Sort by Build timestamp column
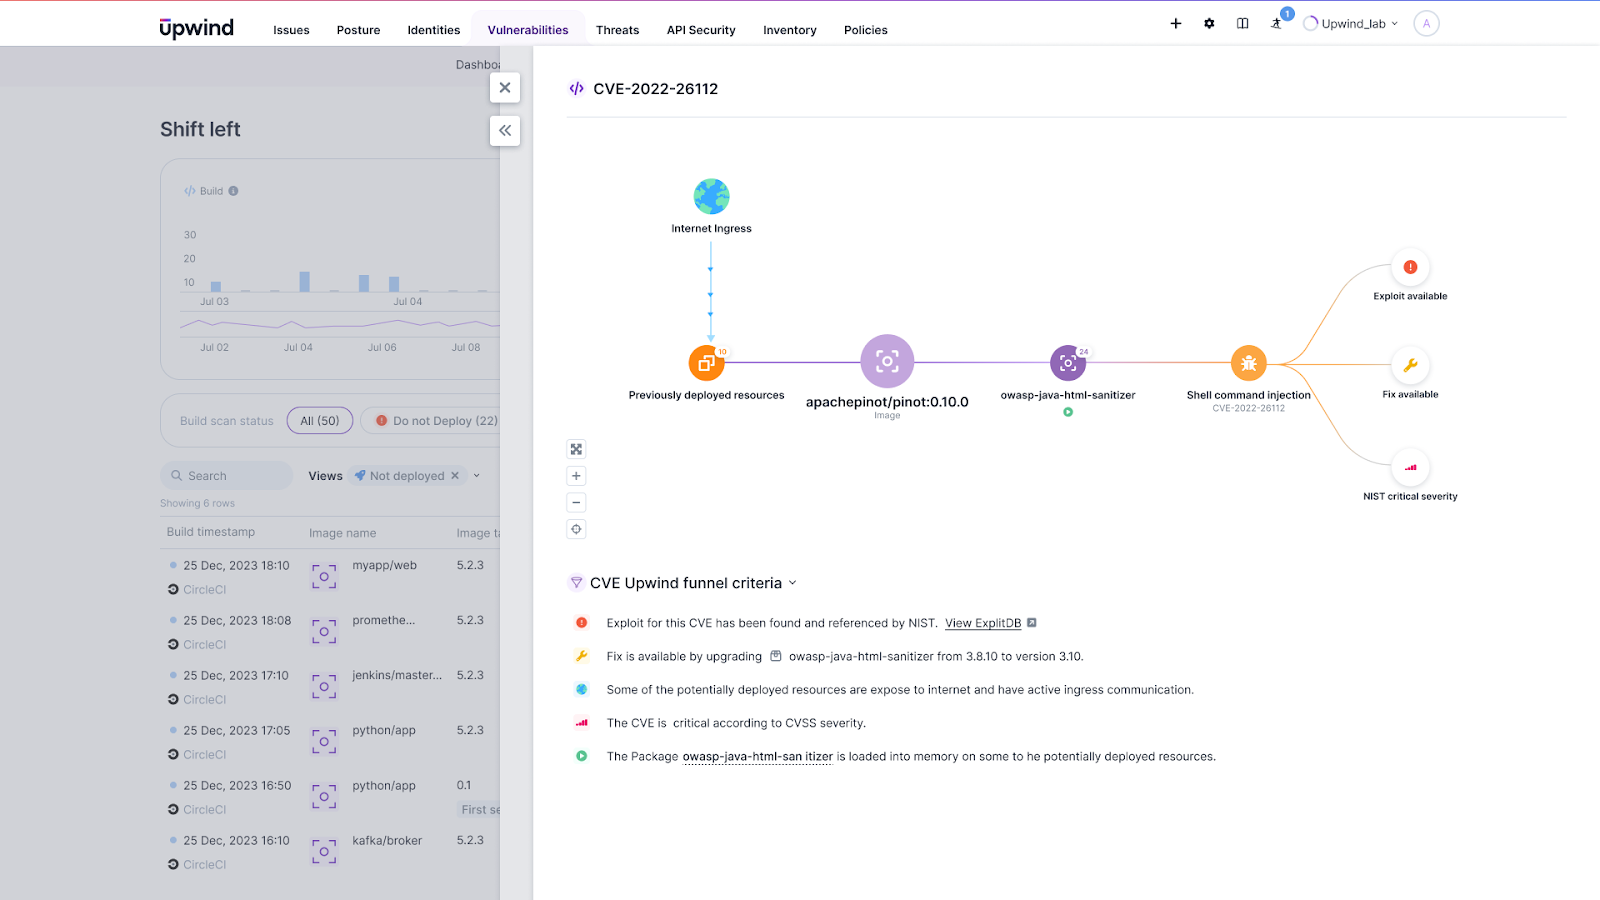This screenshot has width=1600, height=900. (x=211, y=532)
